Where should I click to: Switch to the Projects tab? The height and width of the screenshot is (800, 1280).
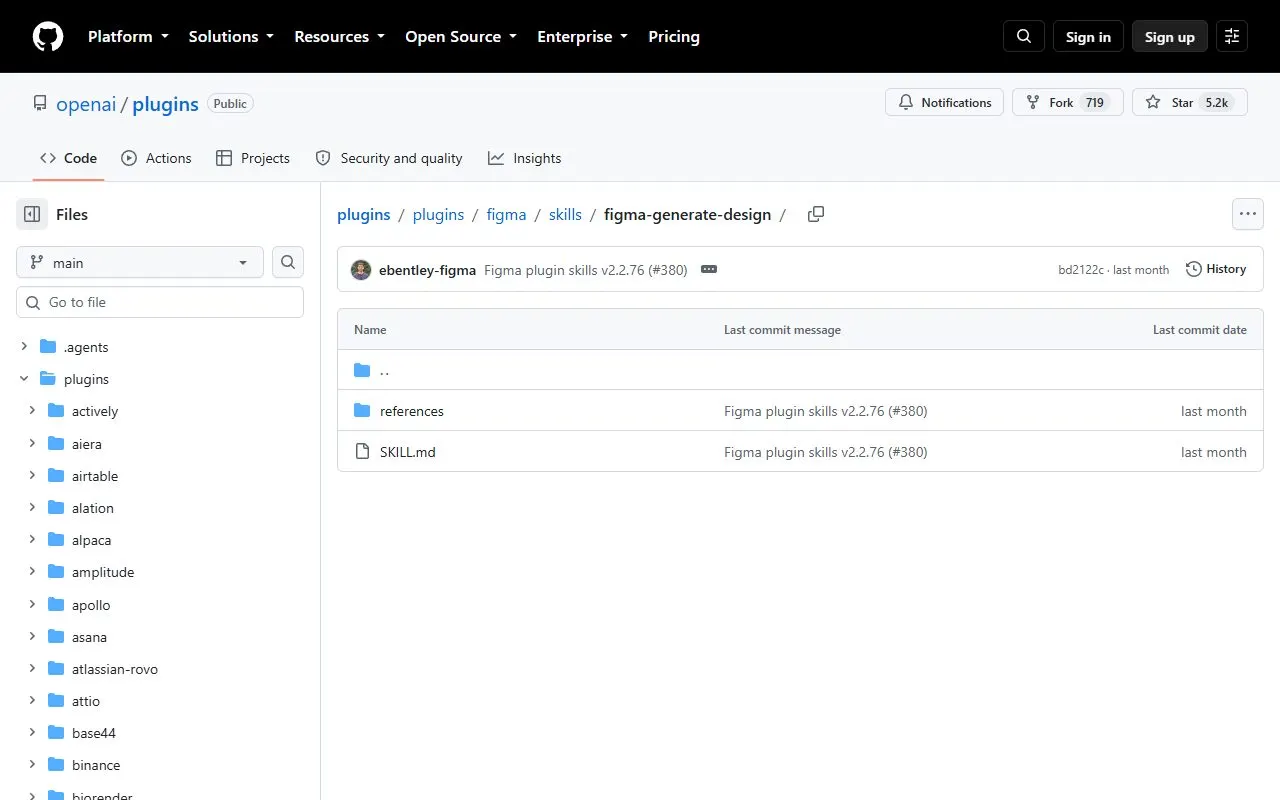coord(253,158)
